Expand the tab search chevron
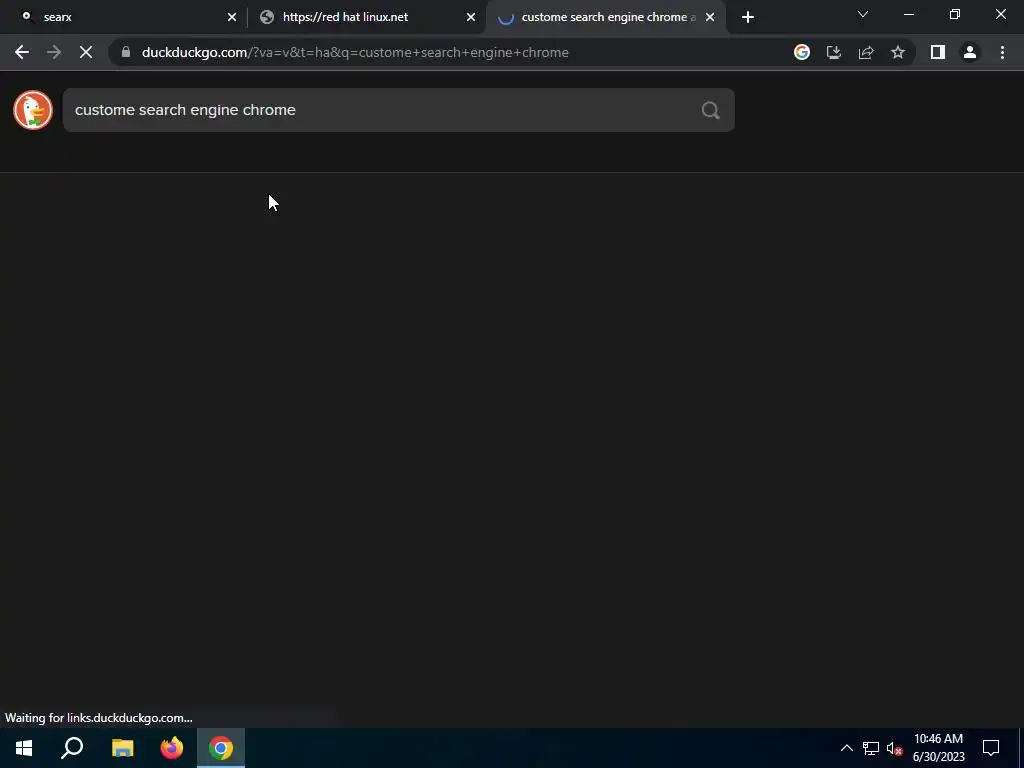1024x768 pixels. [863, 14]
